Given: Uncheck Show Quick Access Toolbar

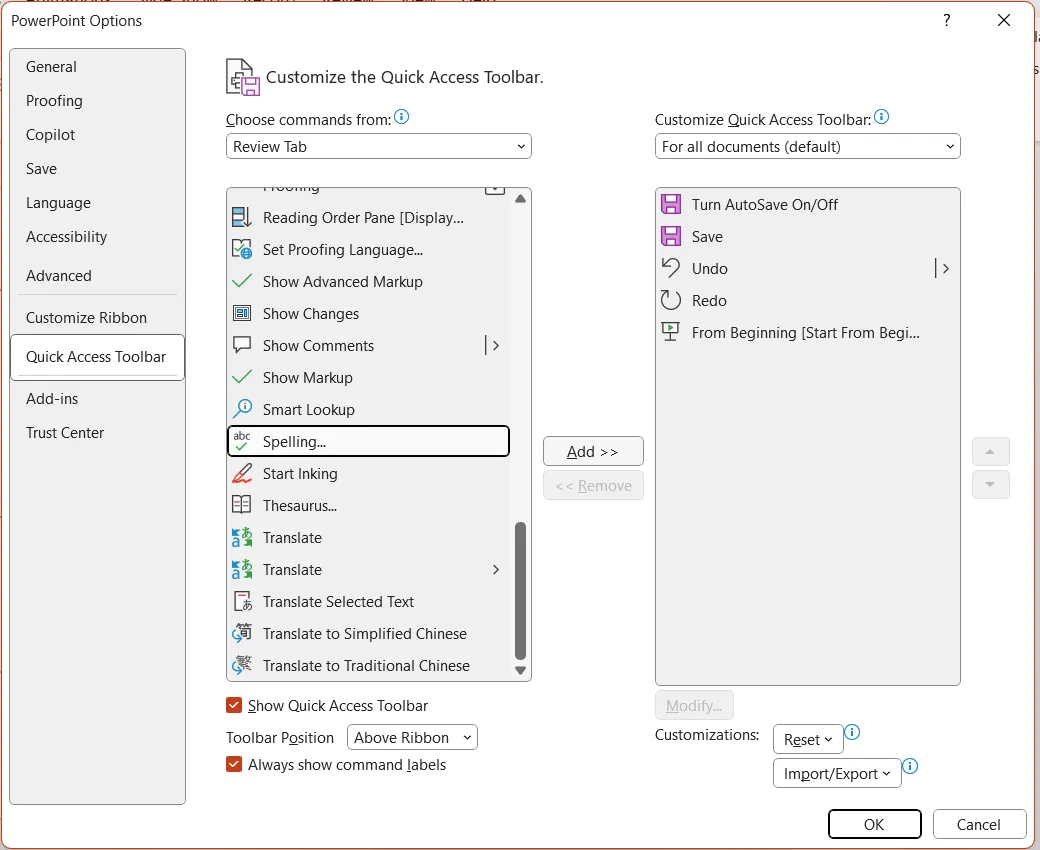Looking at the screenshot, I should (233, 705).
